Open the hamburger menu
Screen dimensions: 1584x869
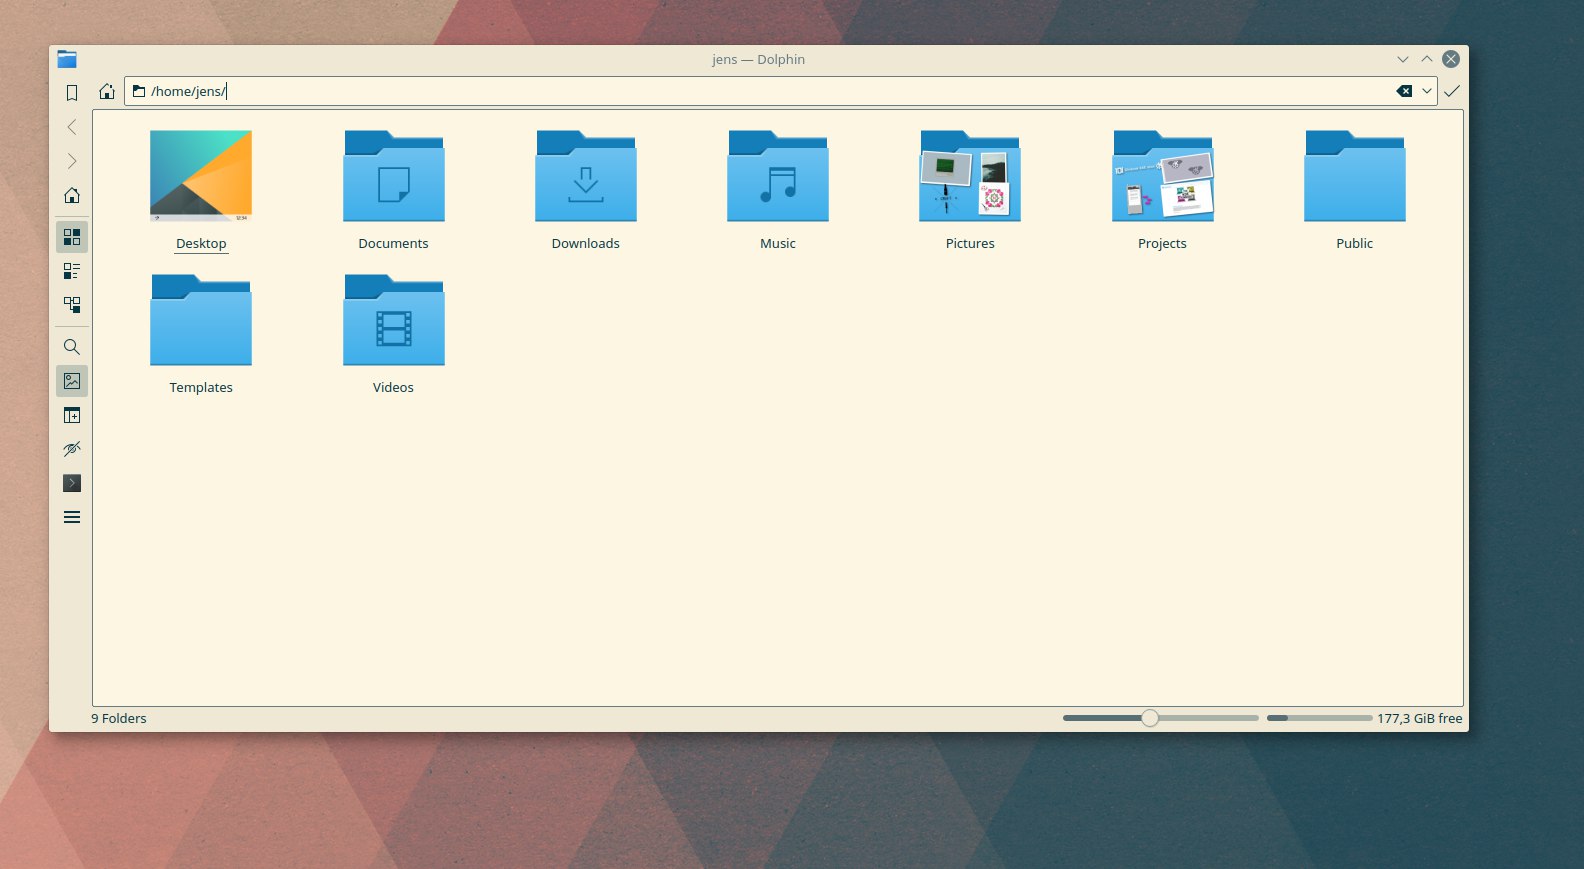[x=72, y=517]
